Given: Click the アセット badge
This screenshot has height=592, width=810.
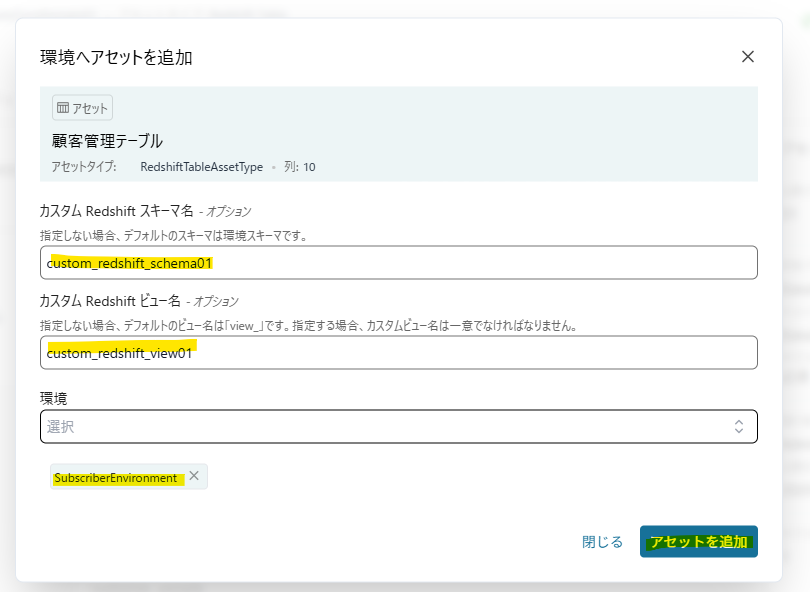Looking at the screenshot, I should [80, 107].
